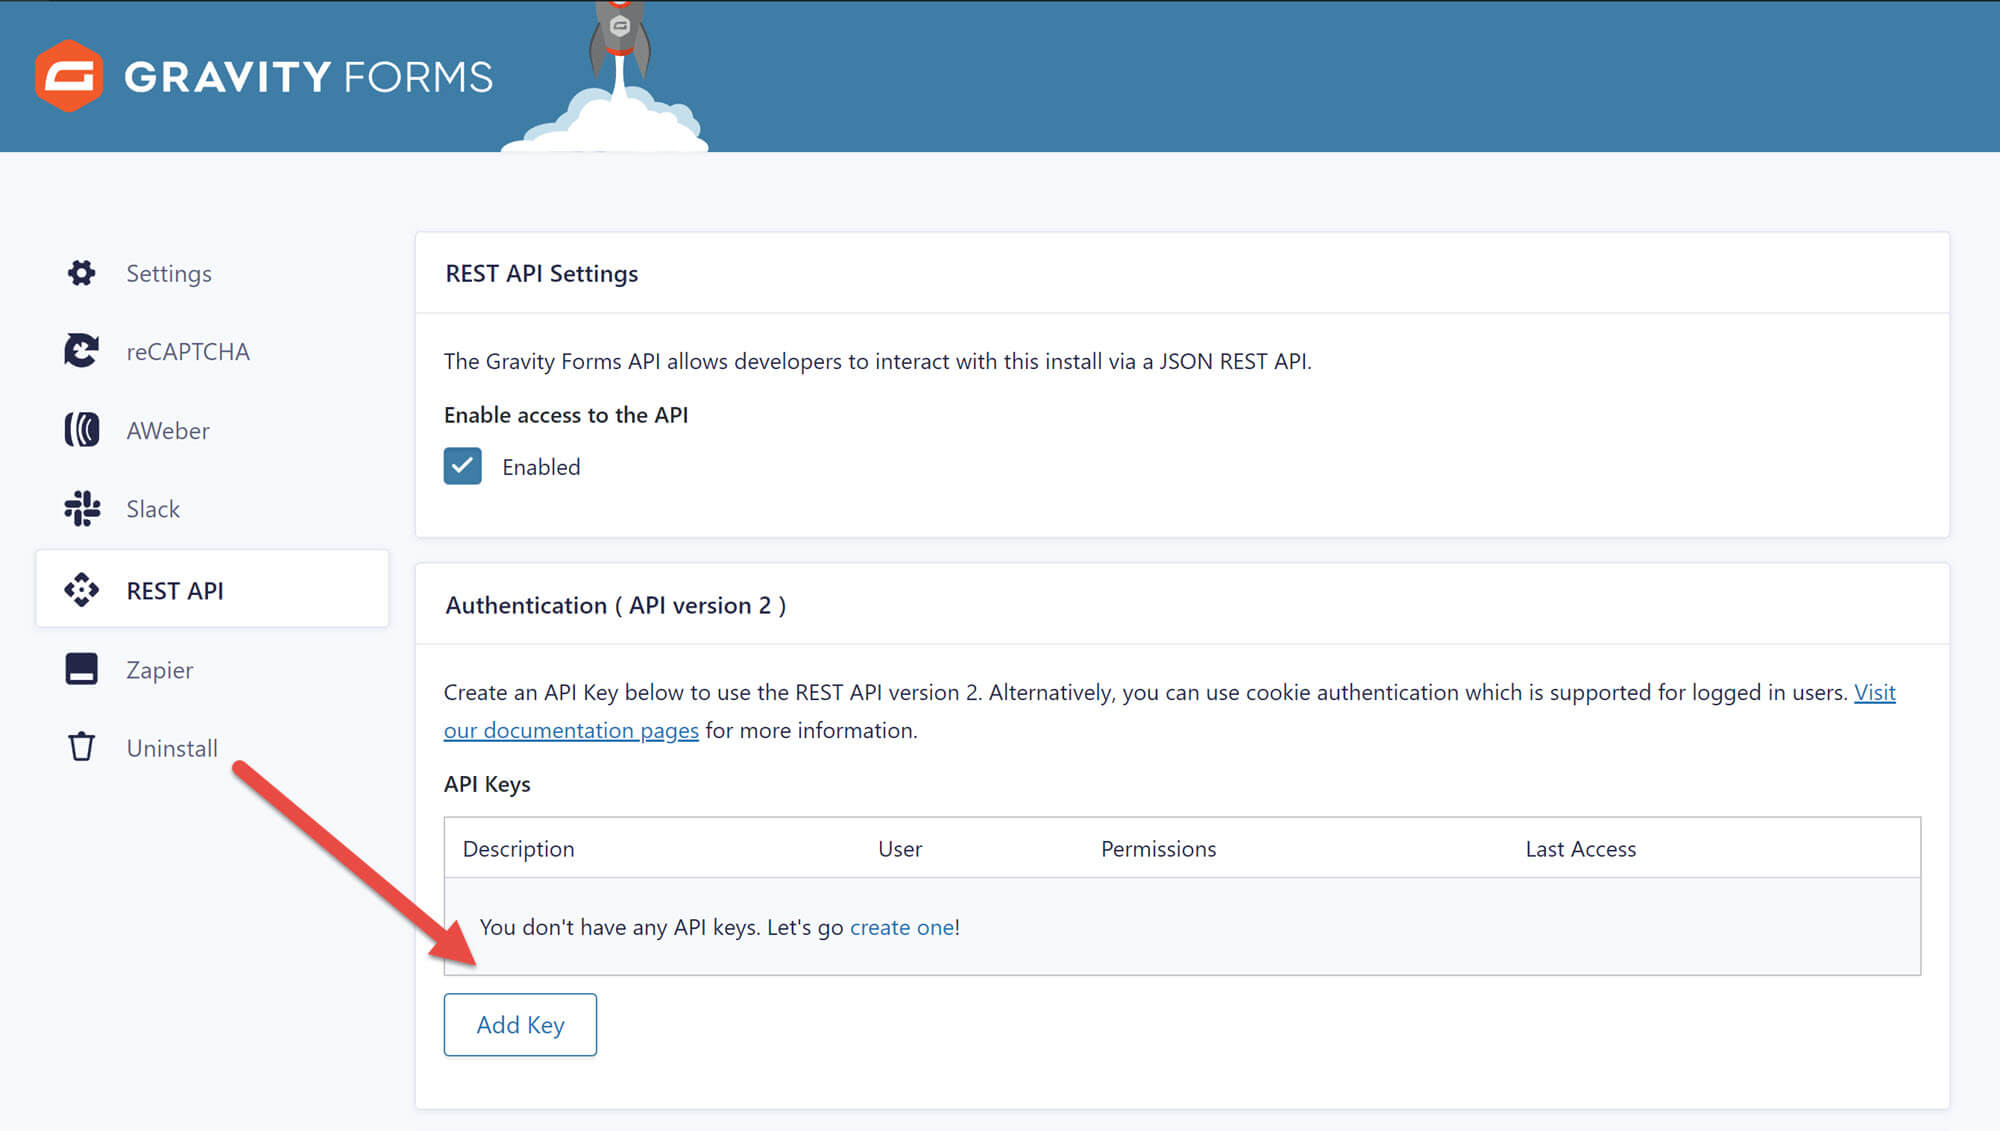Image resolution: width=2000 pixels, height=1131 pixels.
Task: Select the REST API menu item
Action: (212, 590)
